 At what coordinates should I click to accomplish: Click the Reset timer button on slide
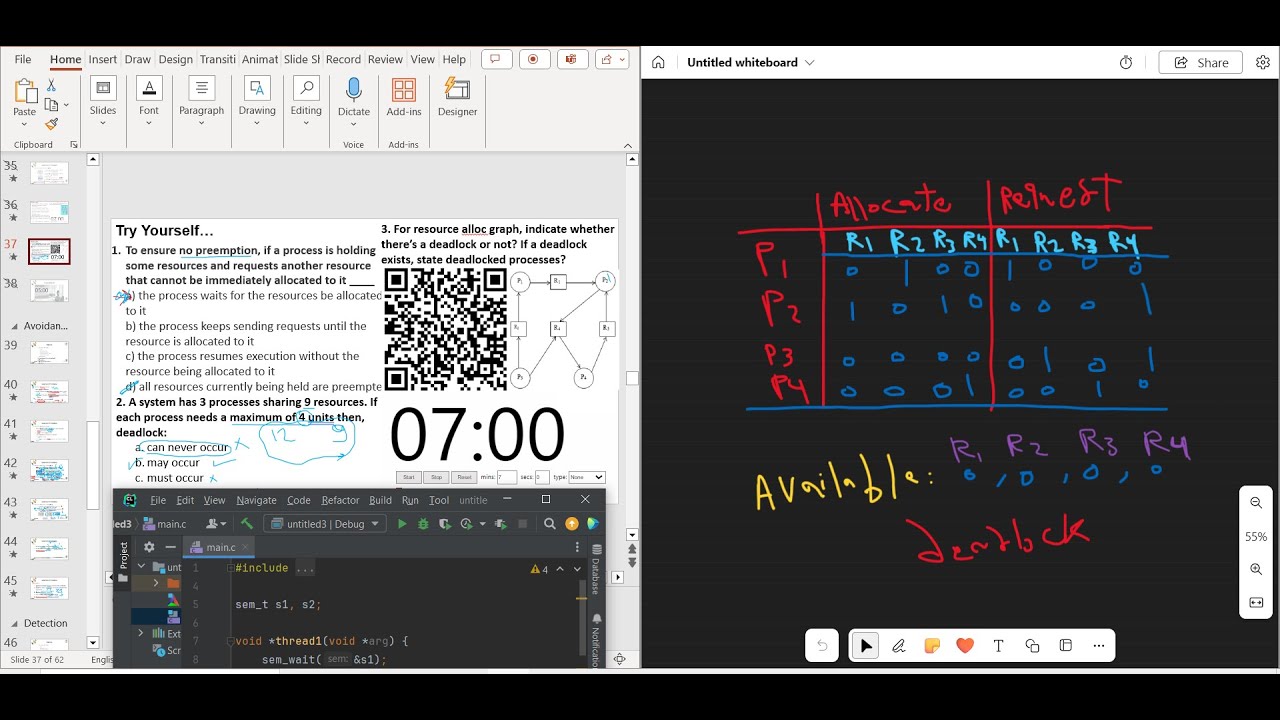(463, 478)
